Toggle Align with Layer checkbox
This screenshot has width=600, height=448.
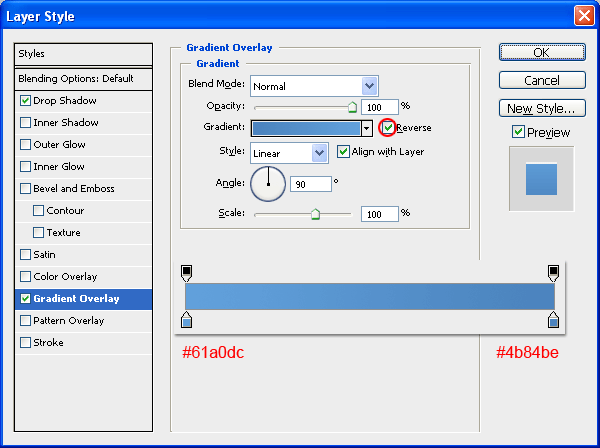coord(343,152)
